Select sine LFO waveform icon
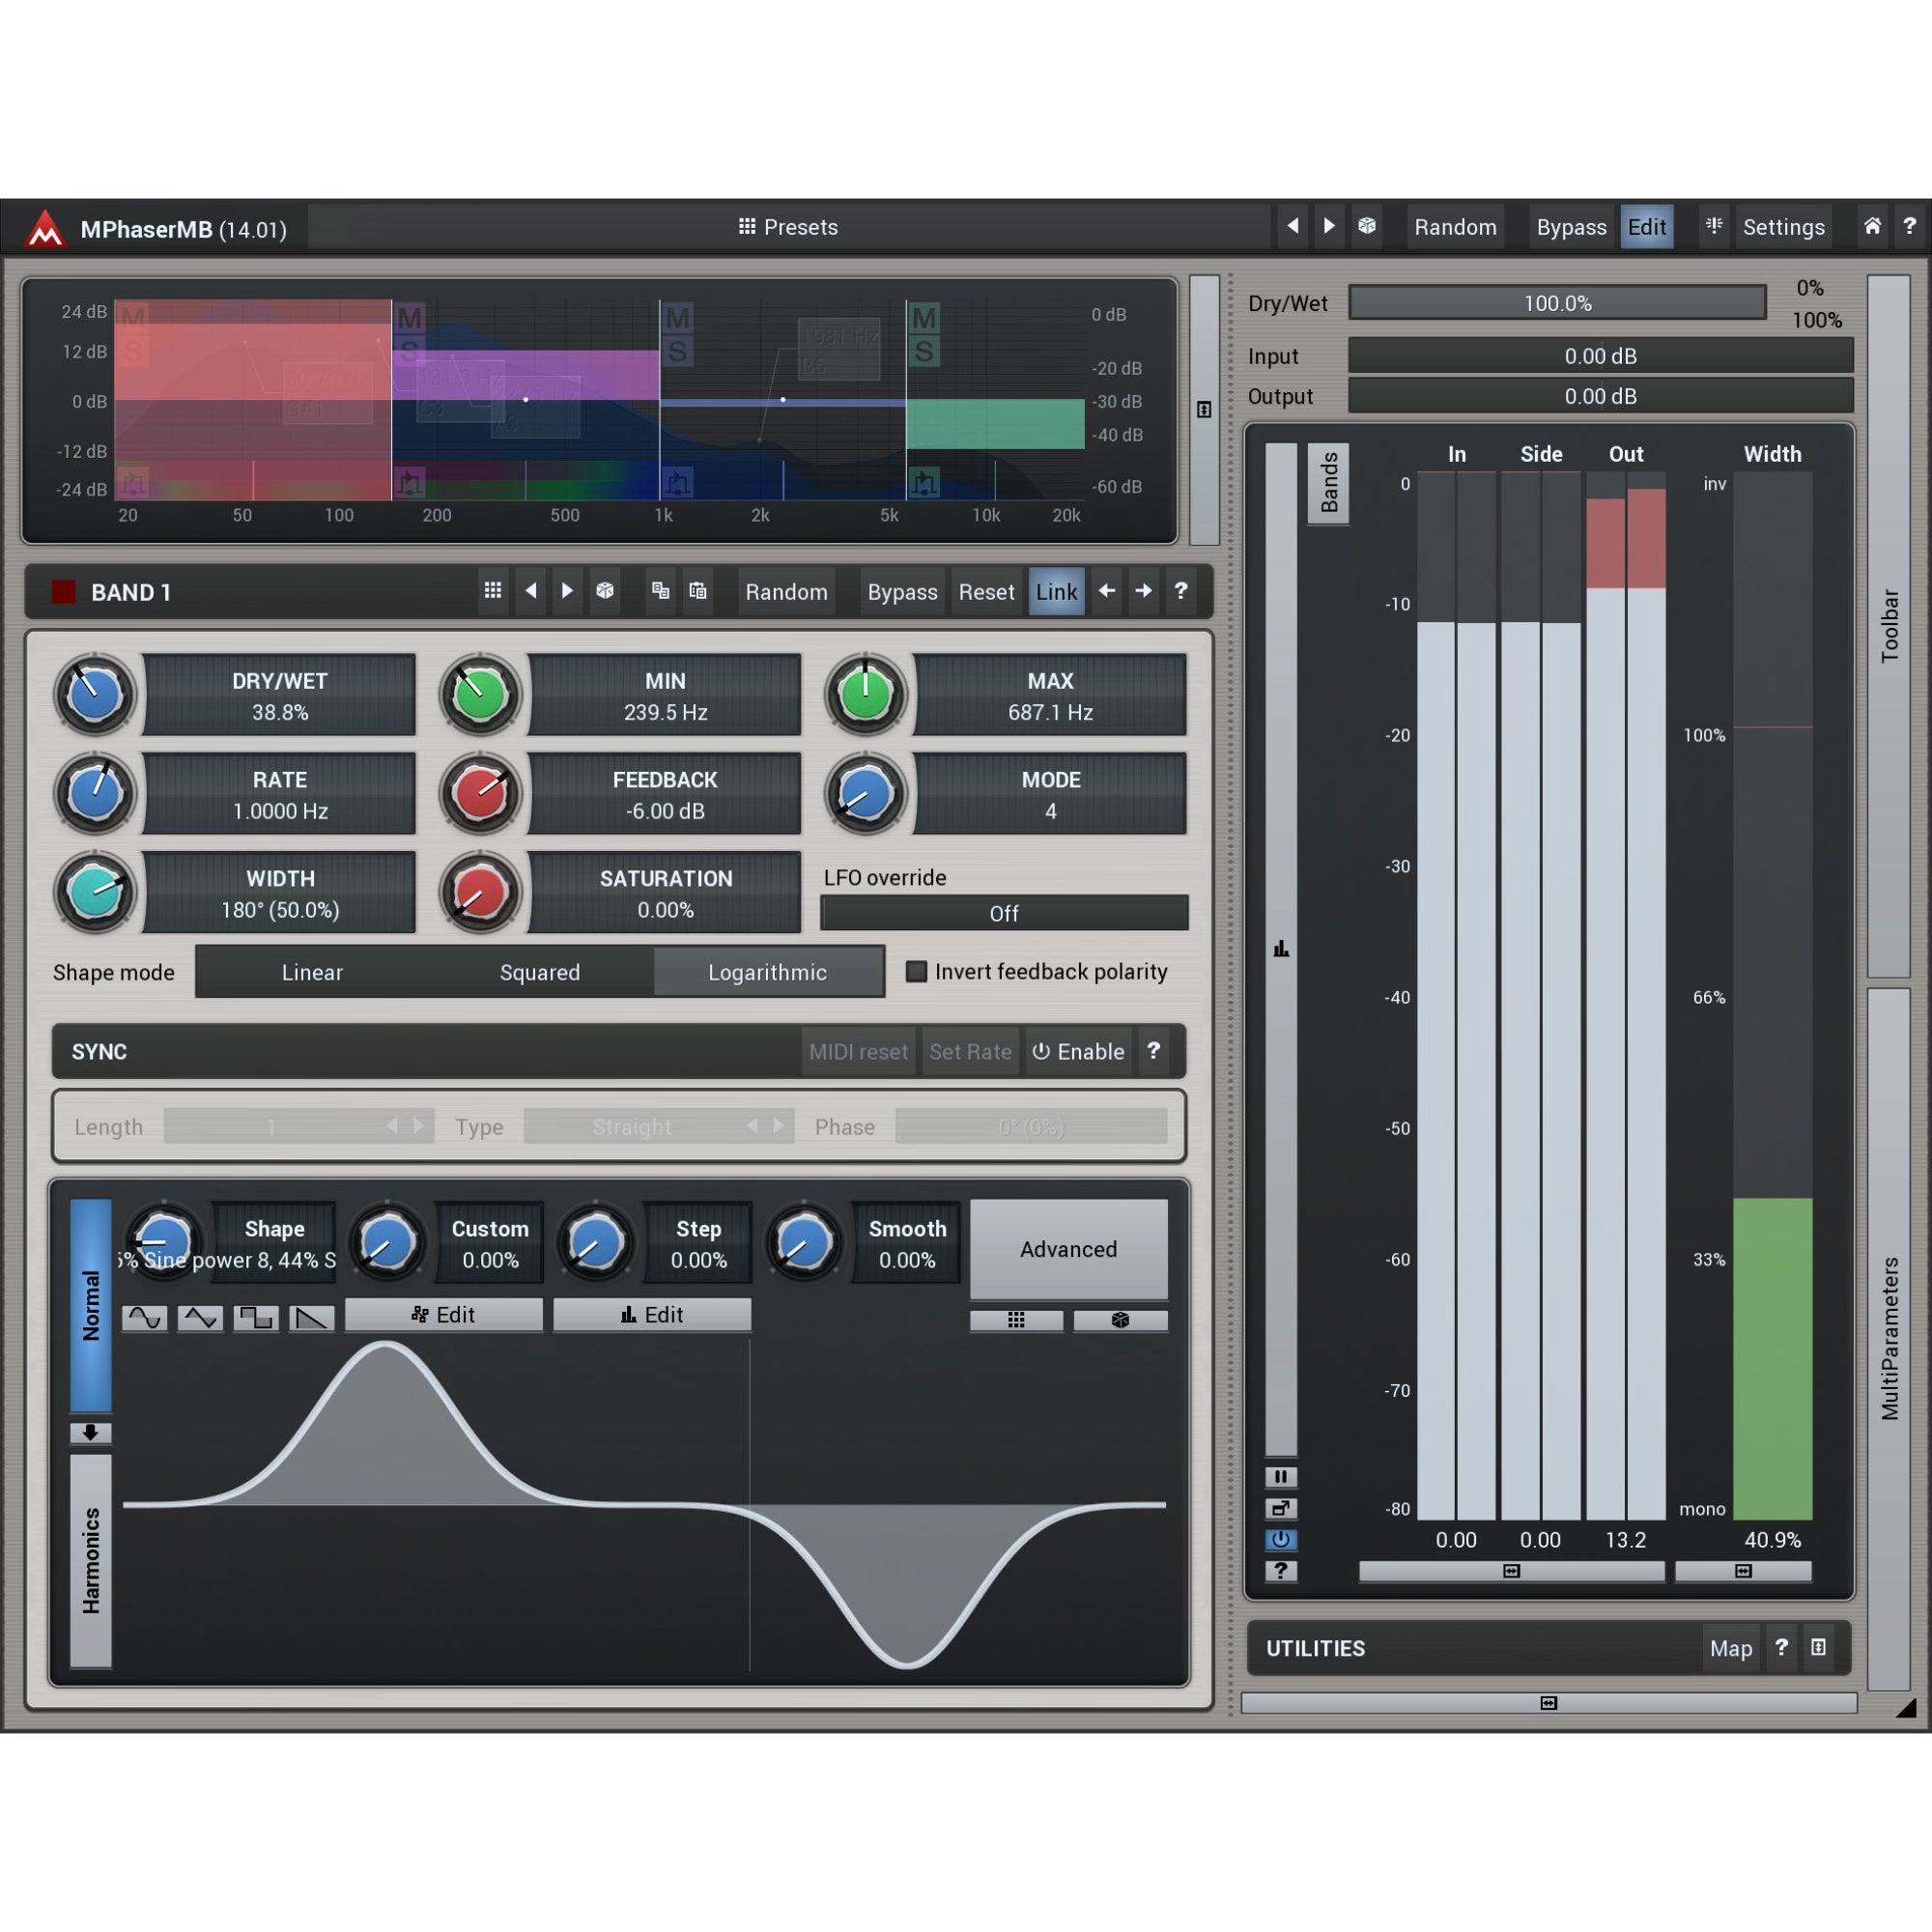This screenshot has width=1932, height=1932. (145, 1318)
